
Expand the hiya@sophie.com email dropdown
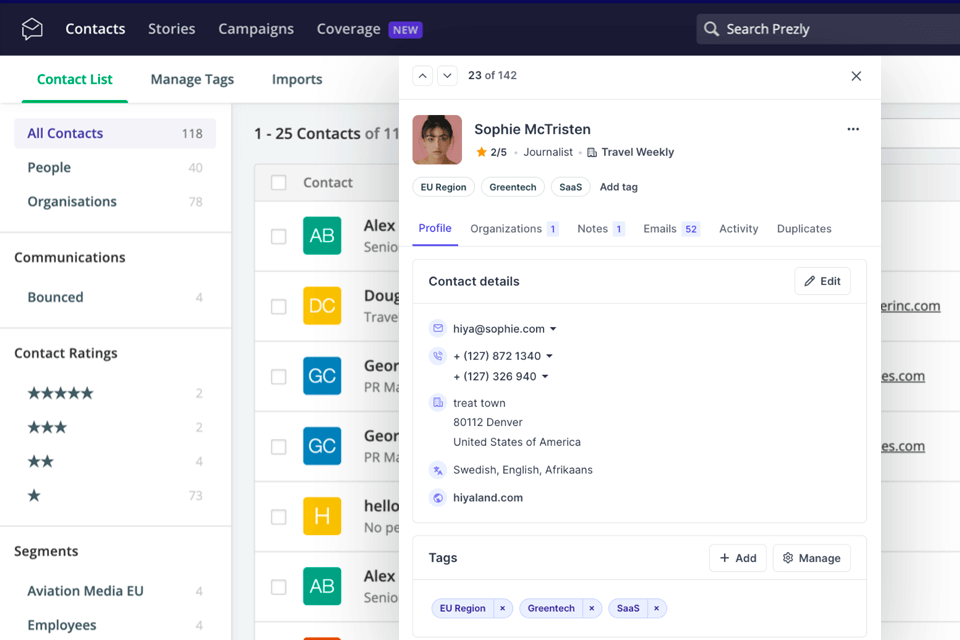pos(553,329)
